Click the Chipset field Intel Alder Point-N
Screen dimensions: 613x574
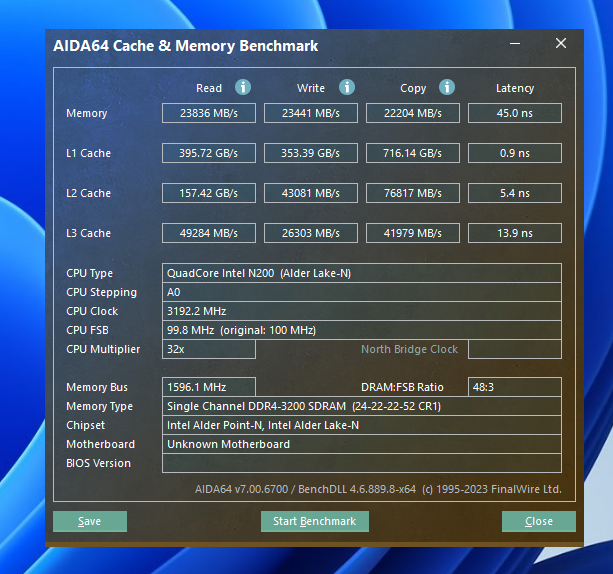(362, 425)
